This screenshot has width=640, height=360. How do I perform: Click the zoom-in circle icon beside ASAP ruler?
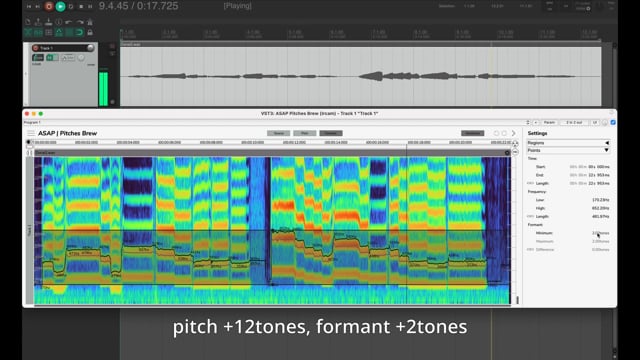coord(515,144)
